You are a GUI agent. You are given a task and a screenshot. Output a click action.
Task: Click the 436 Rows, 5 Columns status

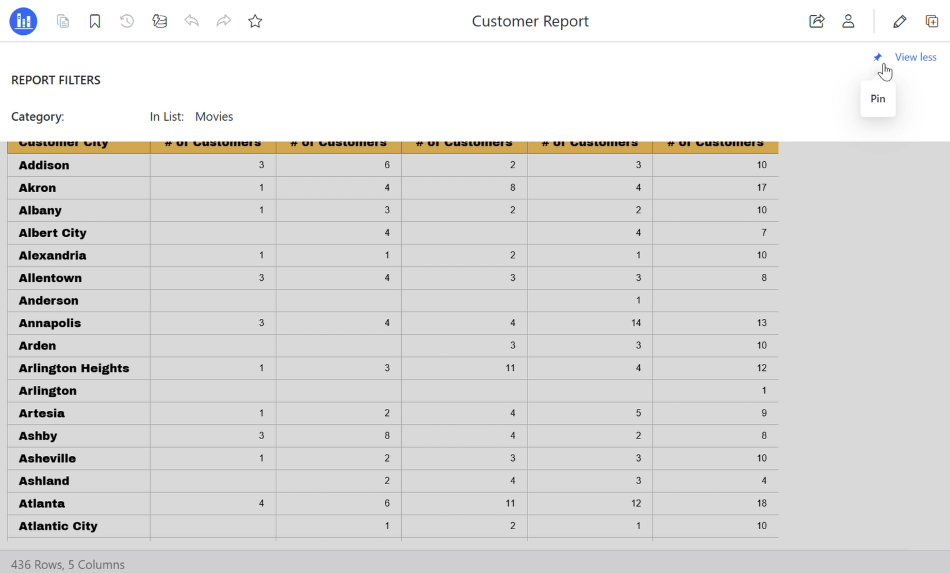[68, 565]
